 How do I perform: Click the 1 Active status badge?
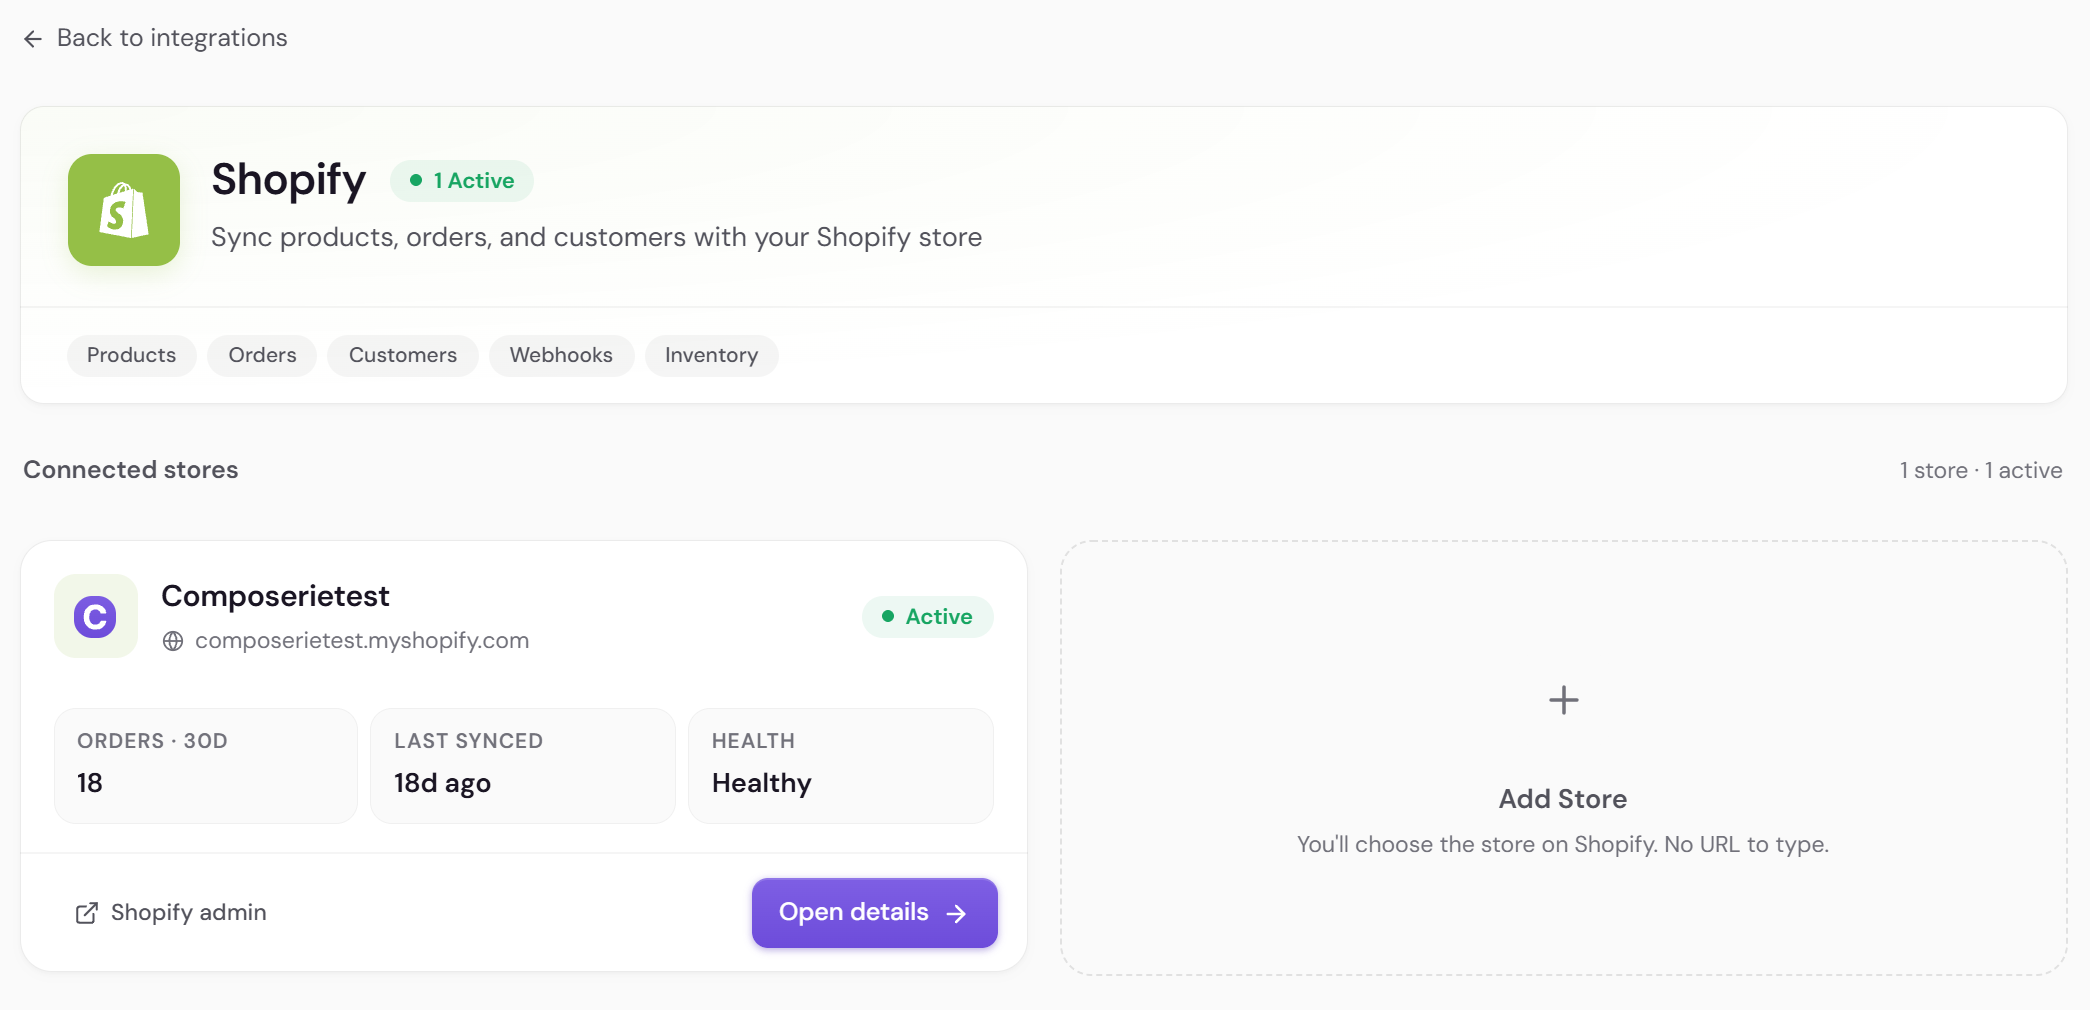462,181
